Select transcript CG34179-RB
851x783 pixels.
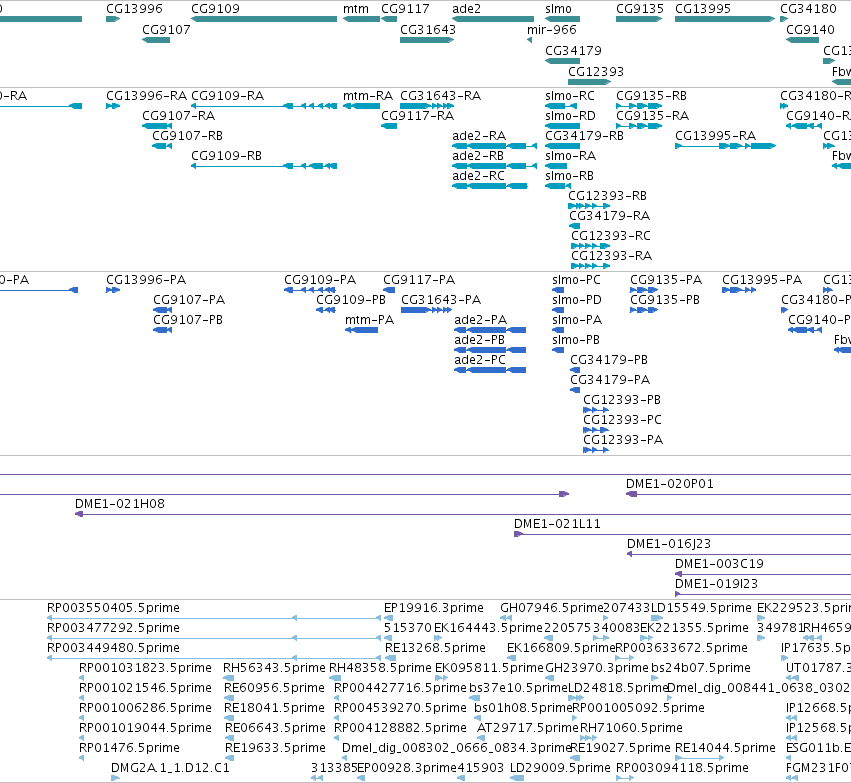[562, 146]
